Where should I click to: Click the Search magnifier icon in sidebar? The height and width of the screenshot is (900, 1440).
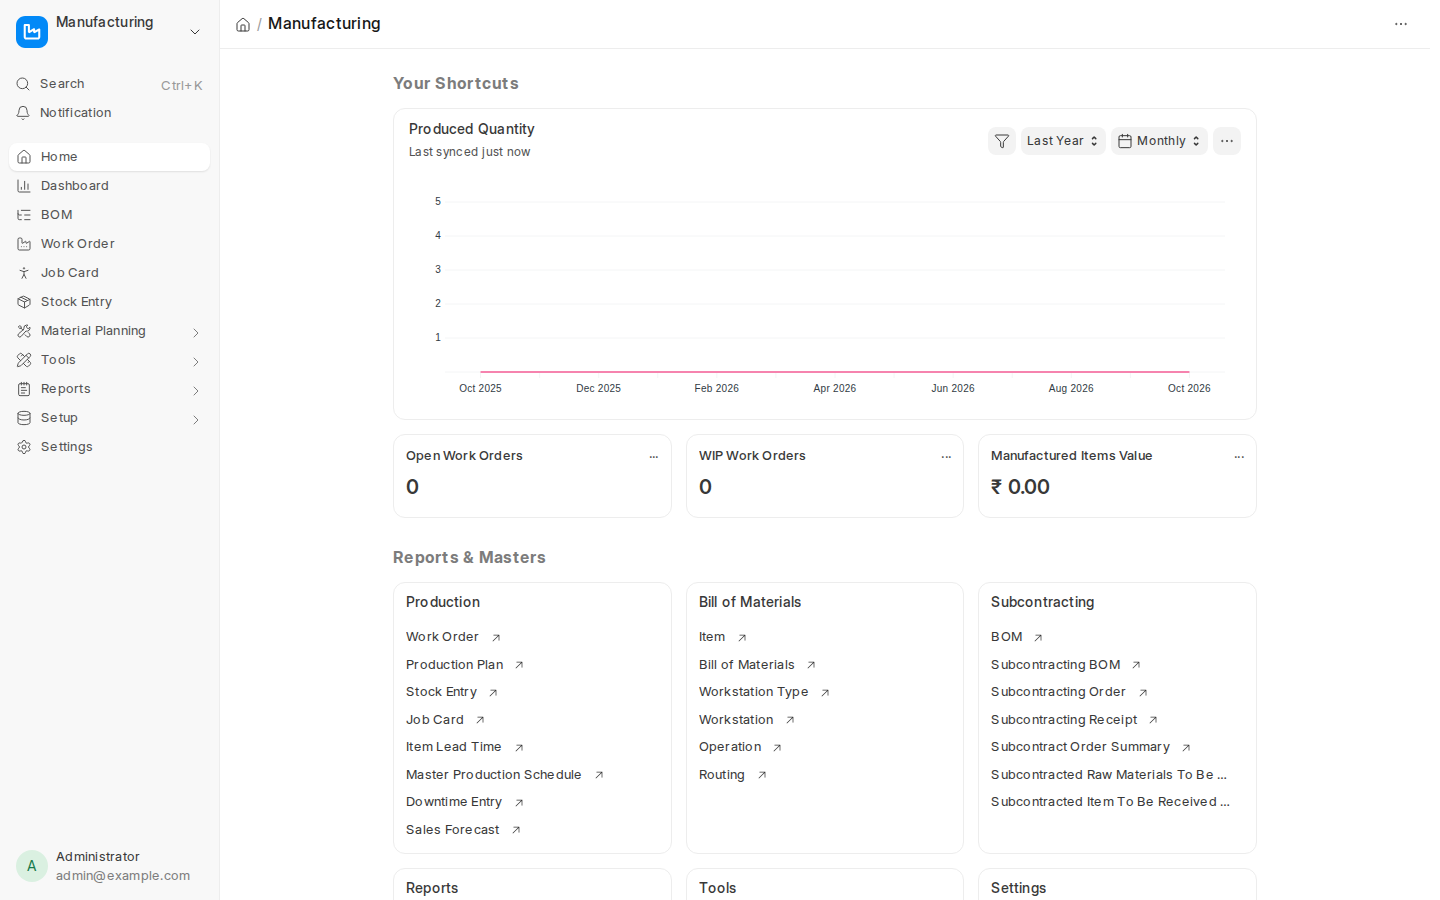click(x=23, y=84)
